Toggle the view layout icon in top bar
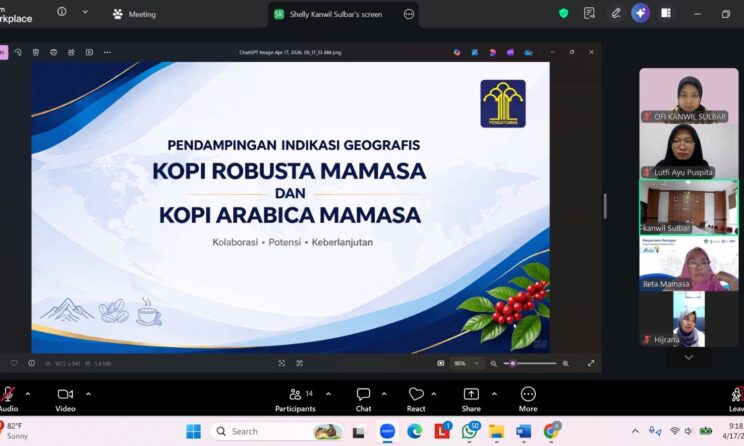The width and height of the screenshot is (744, 446). point(666,13)
